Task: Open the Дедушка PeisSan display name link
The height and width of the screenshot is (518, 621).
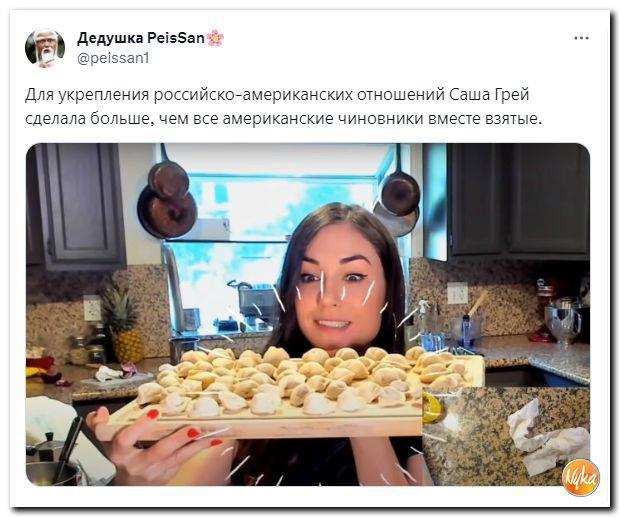Action: pos(141,38)
